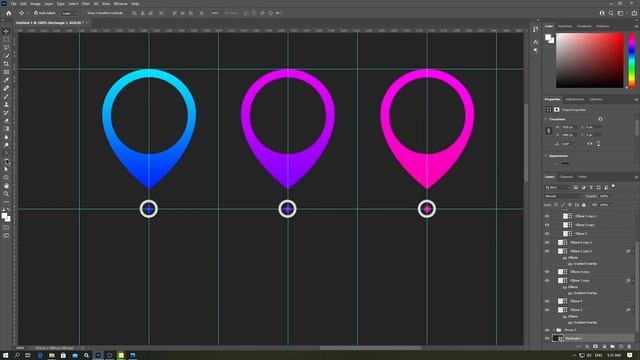Screen dimensions: 640x360
Task: Toggle visibility of topmost visible layer
Action: (x=547, y=216)
